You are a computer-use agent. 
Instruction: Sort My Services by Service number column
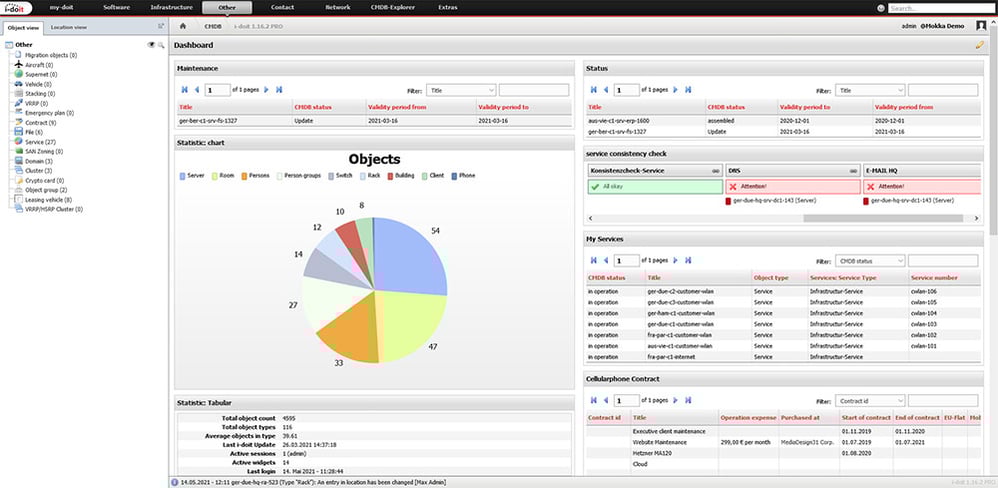tap(934, 278)
